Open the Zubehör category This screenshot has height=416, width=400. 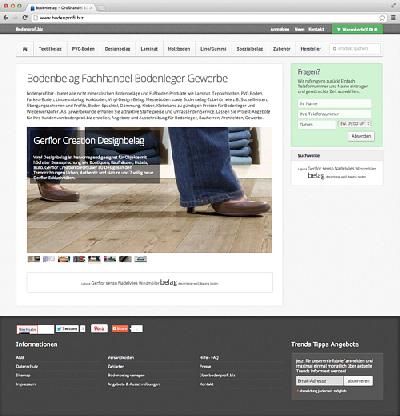pyautogui.click(x=282, y=49)
